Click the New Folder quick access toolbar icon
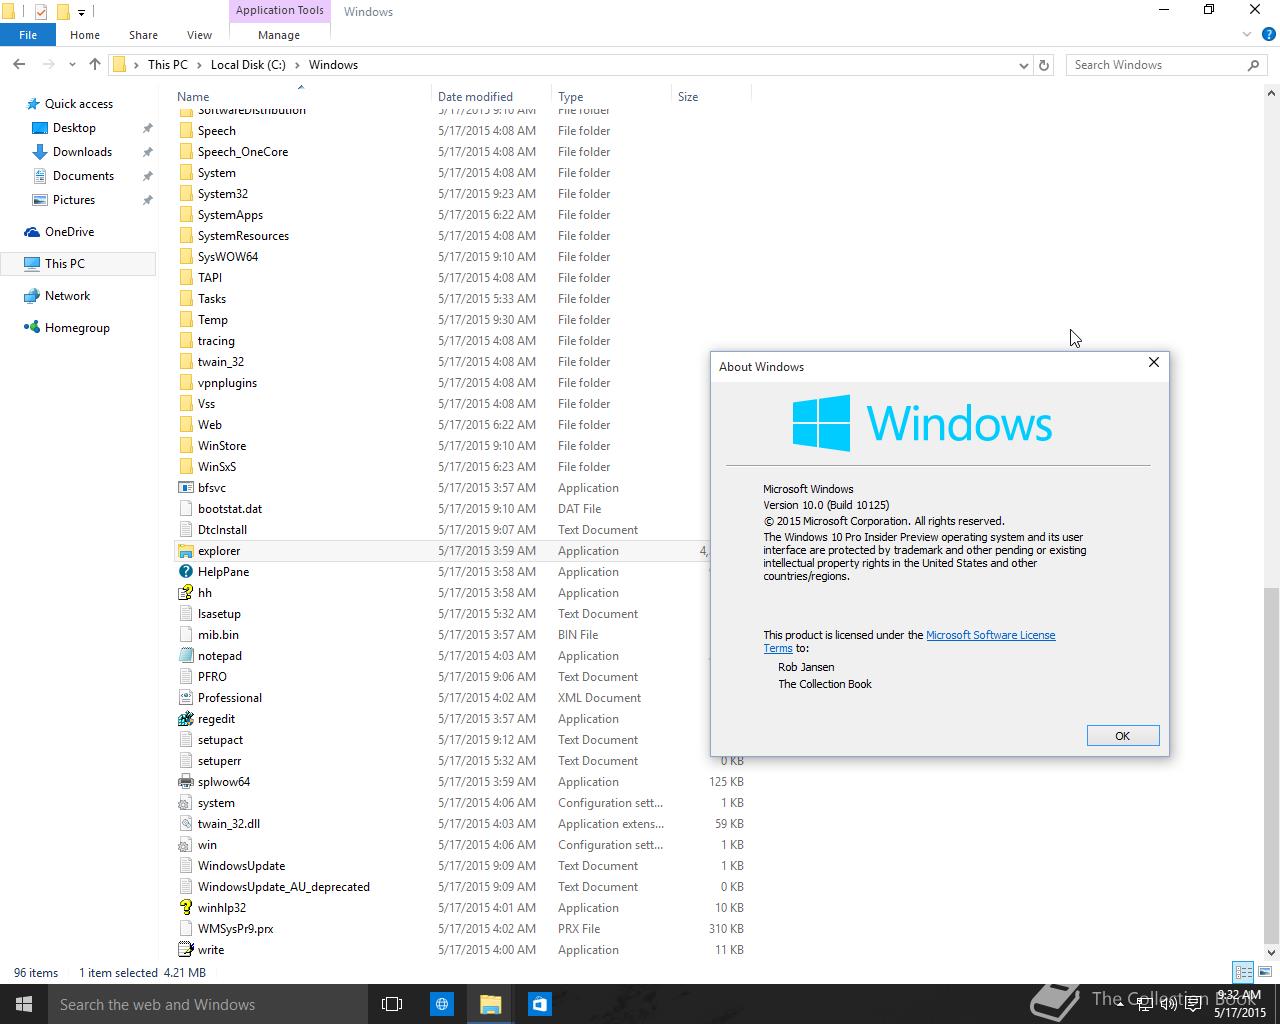The width and height of the screenshot is (1280, 1024). 63,12
